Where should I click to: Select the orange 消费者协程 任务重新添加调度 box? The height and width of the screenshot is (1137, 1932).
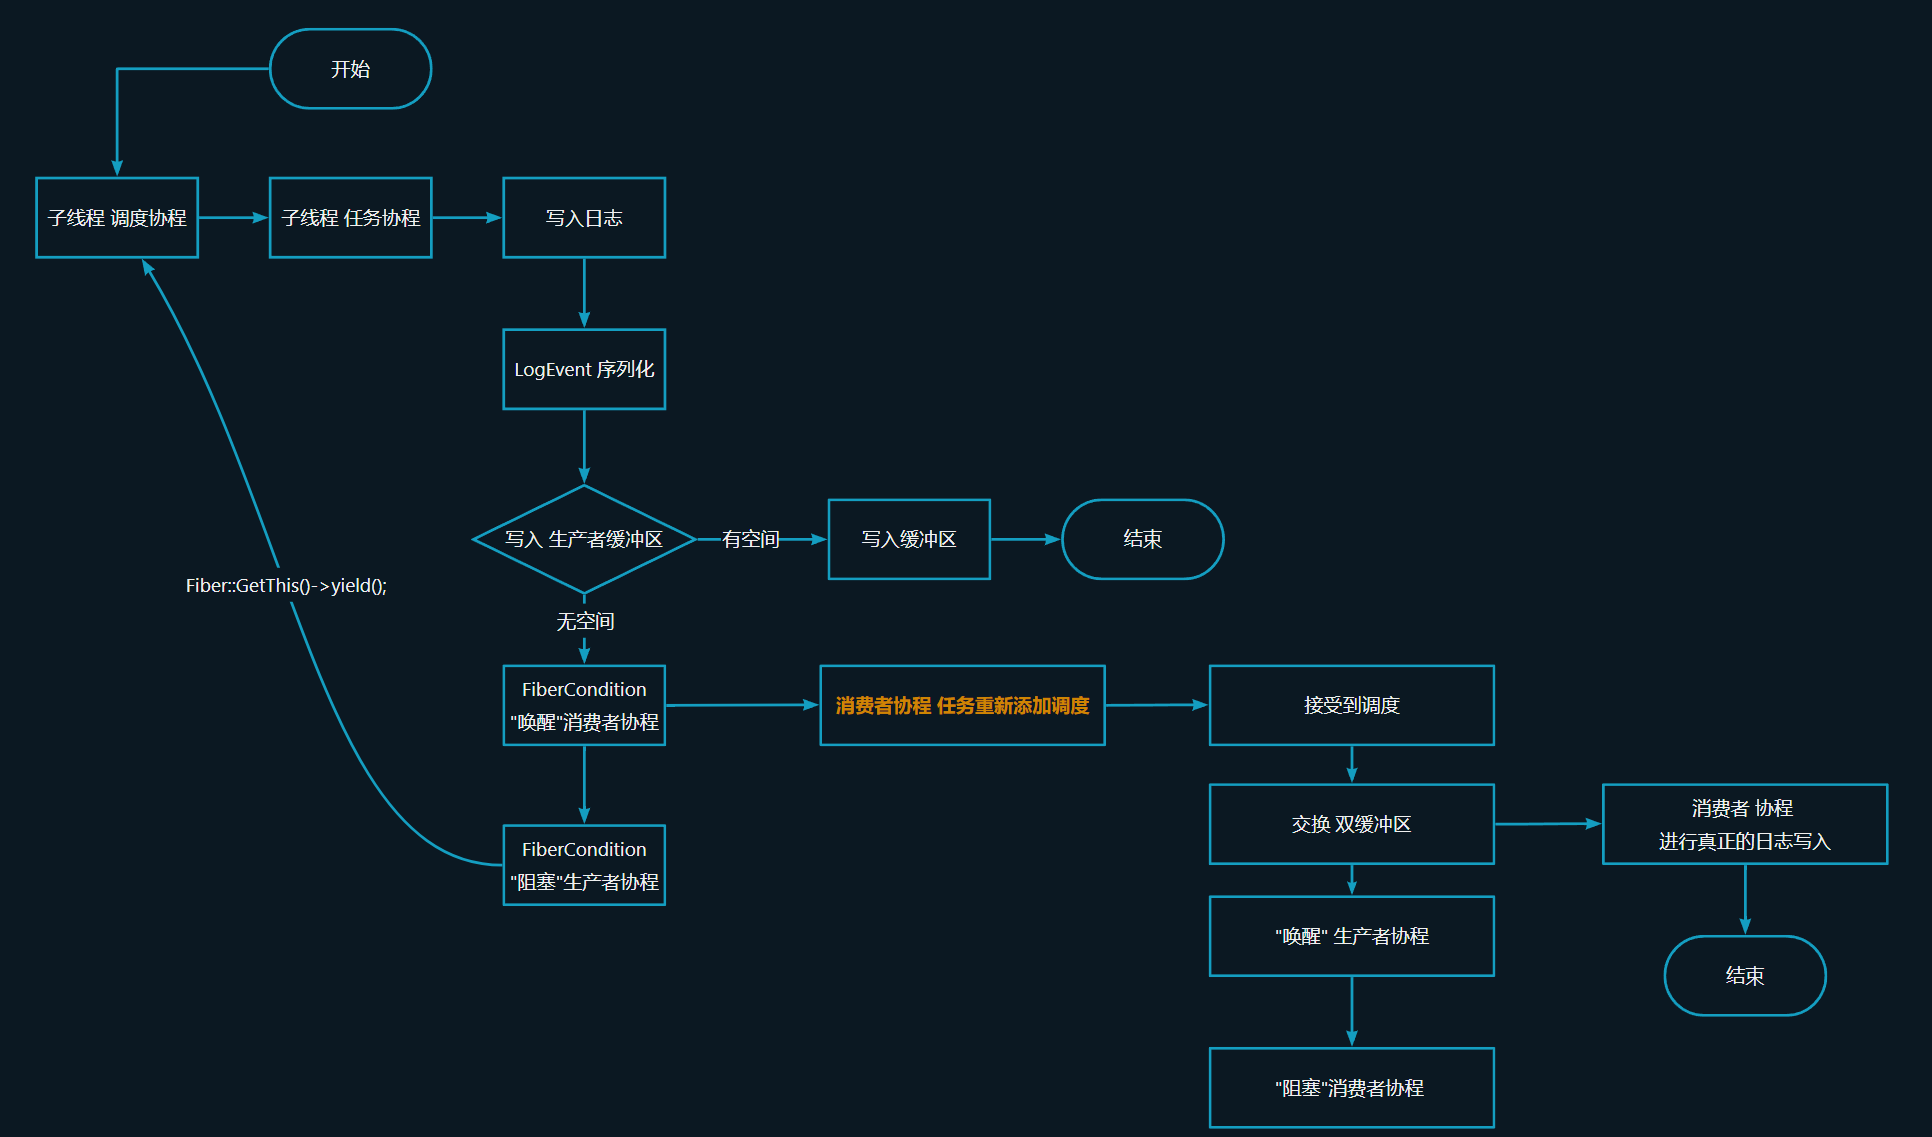tap(962, 705)
